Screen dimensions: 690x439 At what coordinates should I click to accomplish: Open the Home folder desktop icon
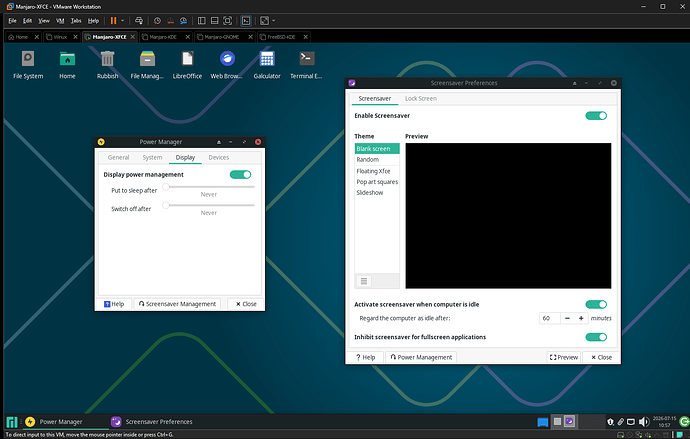pyautogui.click(x=67, y=65)
